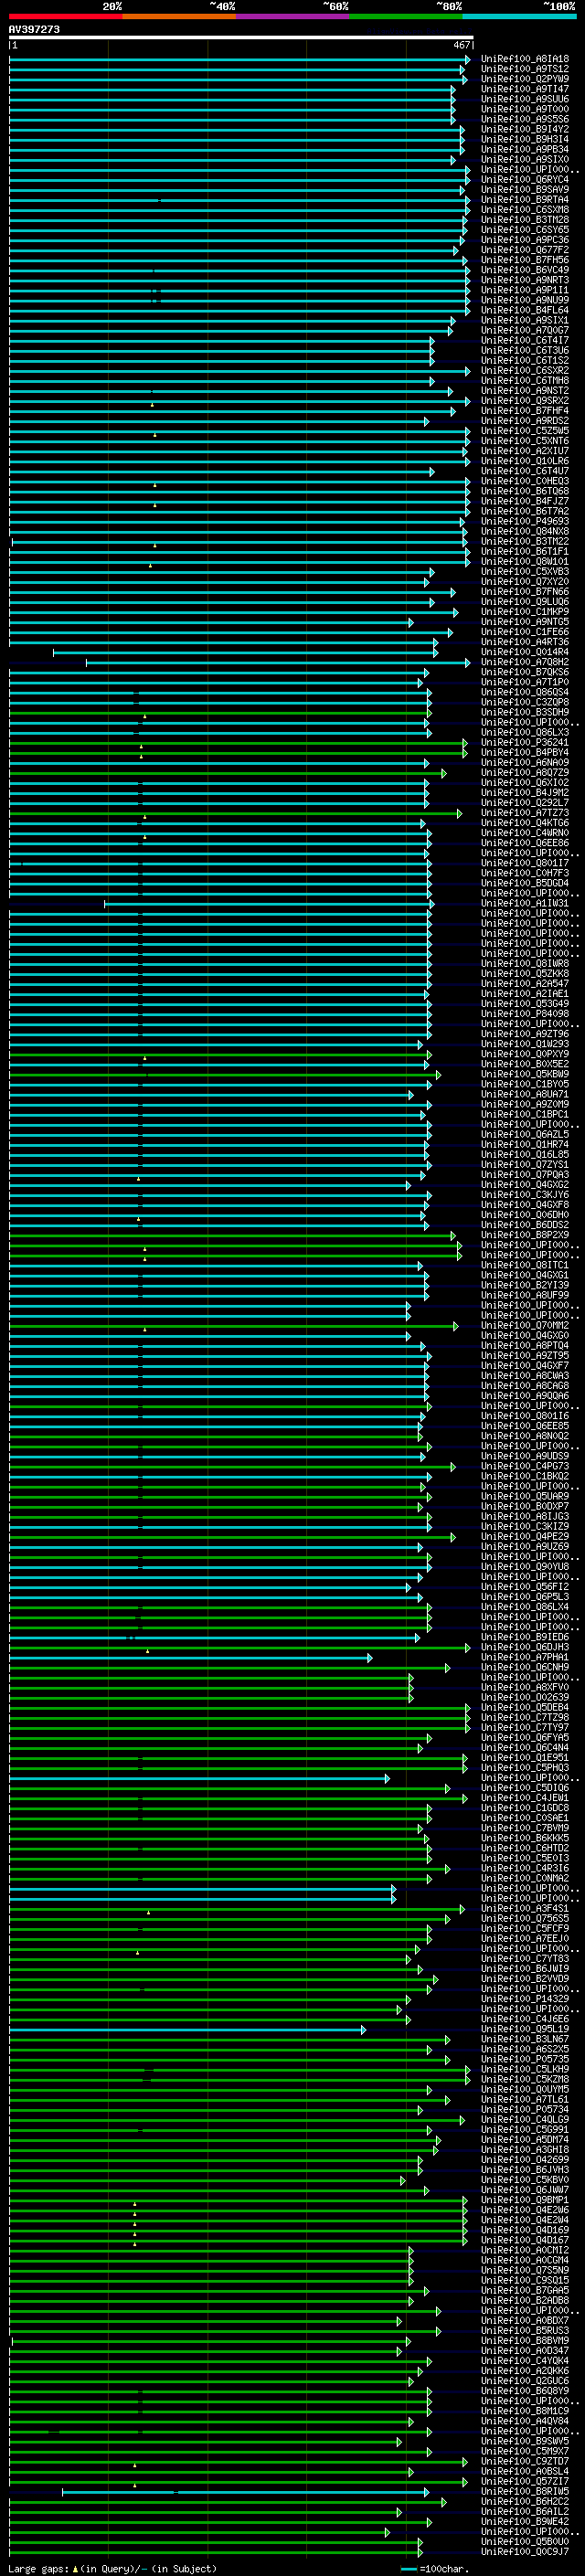Image resolution: width=585 pixels, height=2576 pixels.
Task: Click hit label UniRef100_Q7XY20
Action: (525, 582)
